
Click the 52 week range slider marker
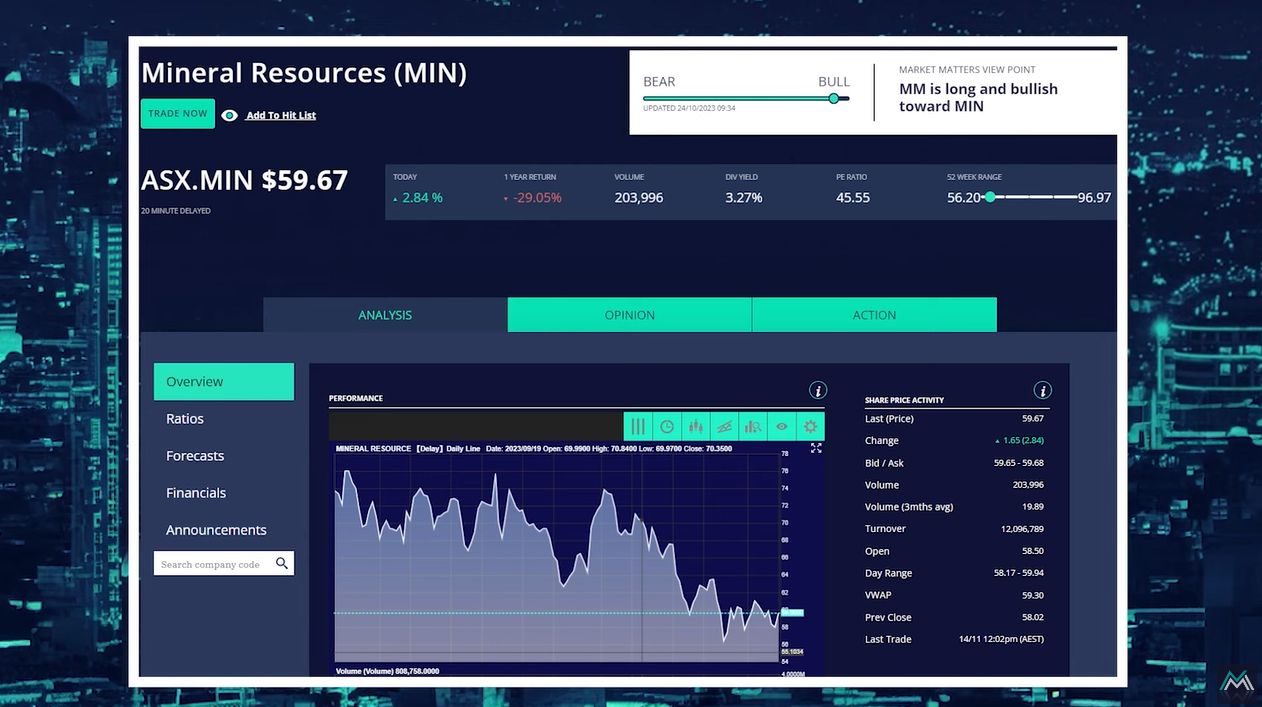990,197
